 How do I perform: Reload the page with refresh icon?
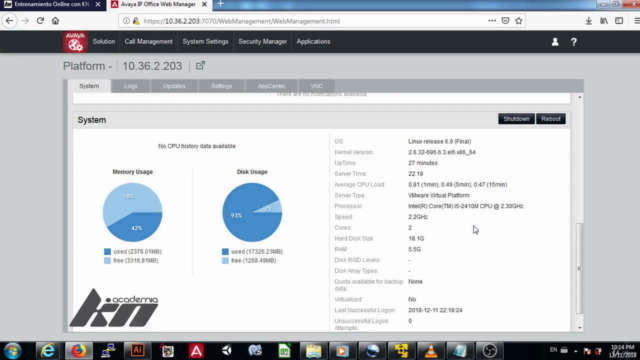coord(40,21)
